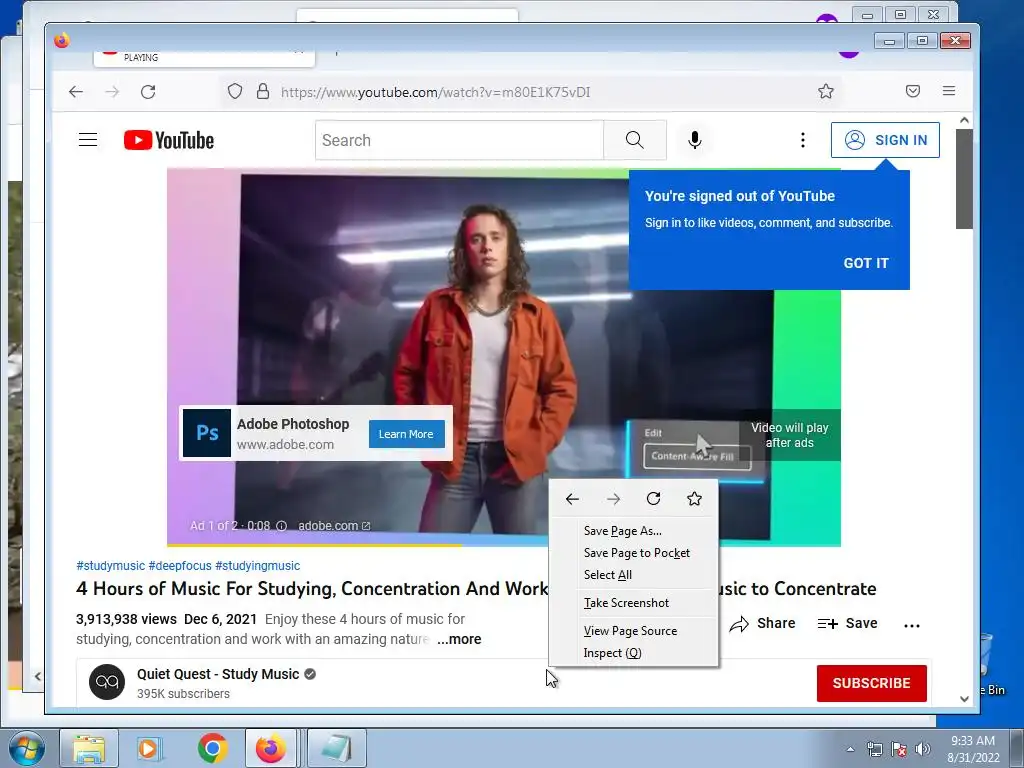Save video to playlist
The image size is (1024, 768).
(847, 624)
